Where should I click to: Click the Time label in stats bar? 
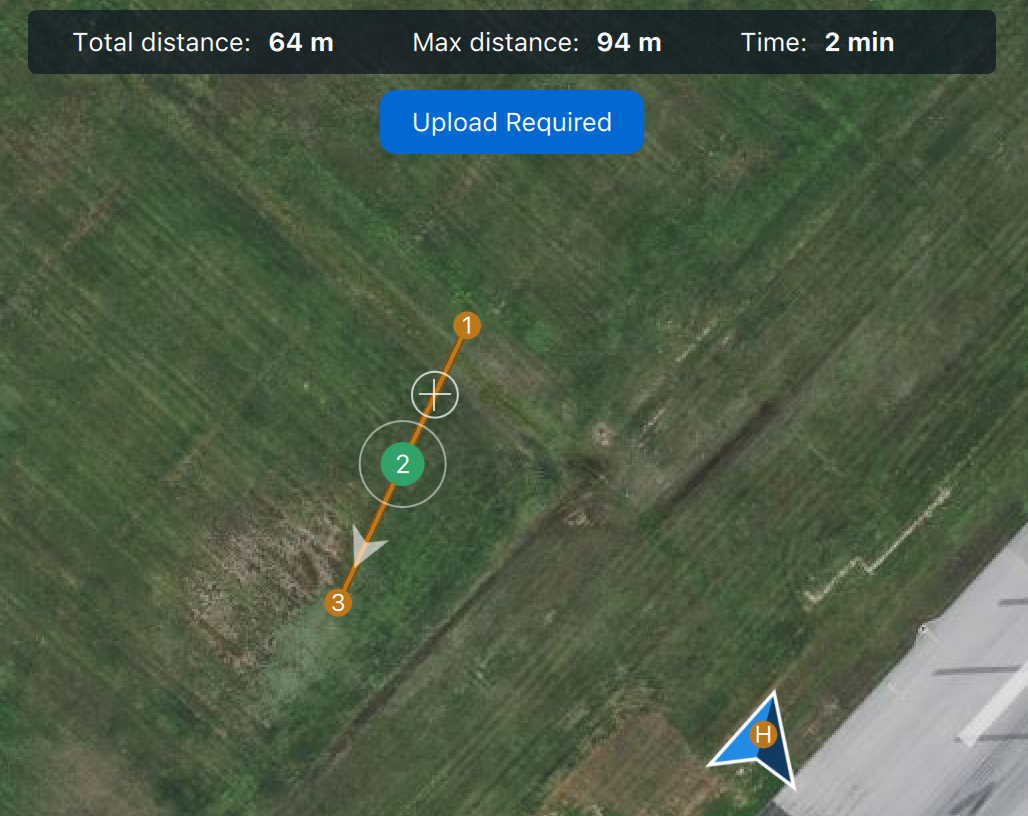pos(774,43)
